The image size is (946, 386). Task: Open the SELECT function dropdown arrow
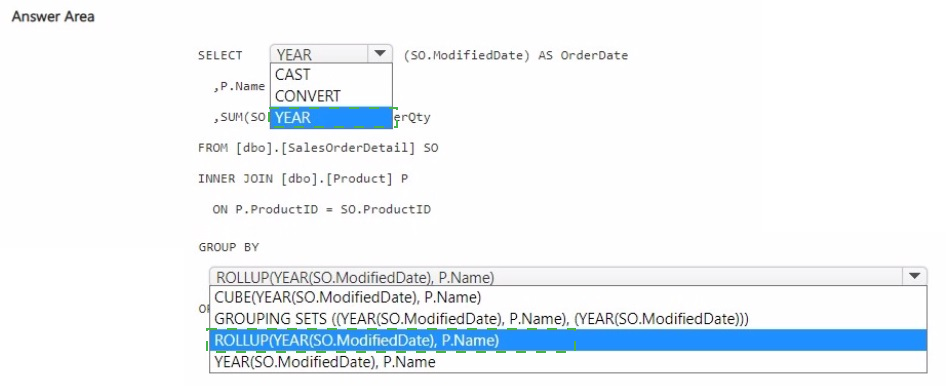(x=379, y=54)
